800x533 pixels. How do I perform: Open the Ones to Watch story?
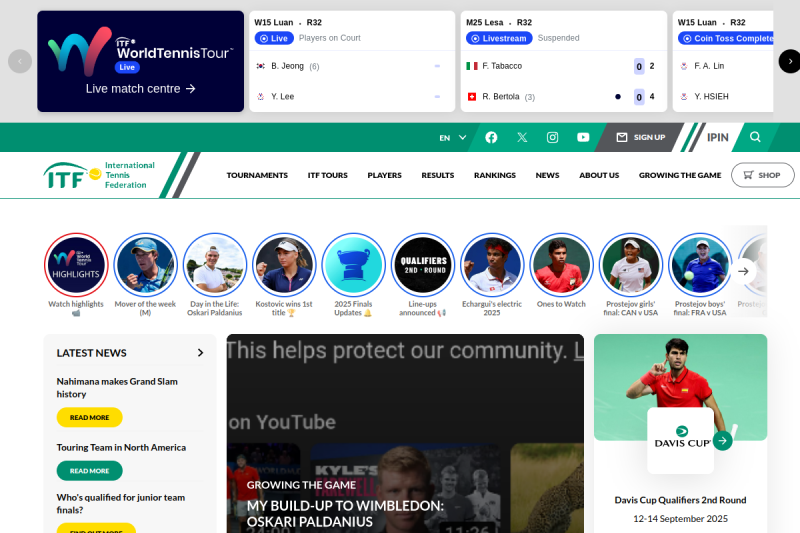pos(561,265)
